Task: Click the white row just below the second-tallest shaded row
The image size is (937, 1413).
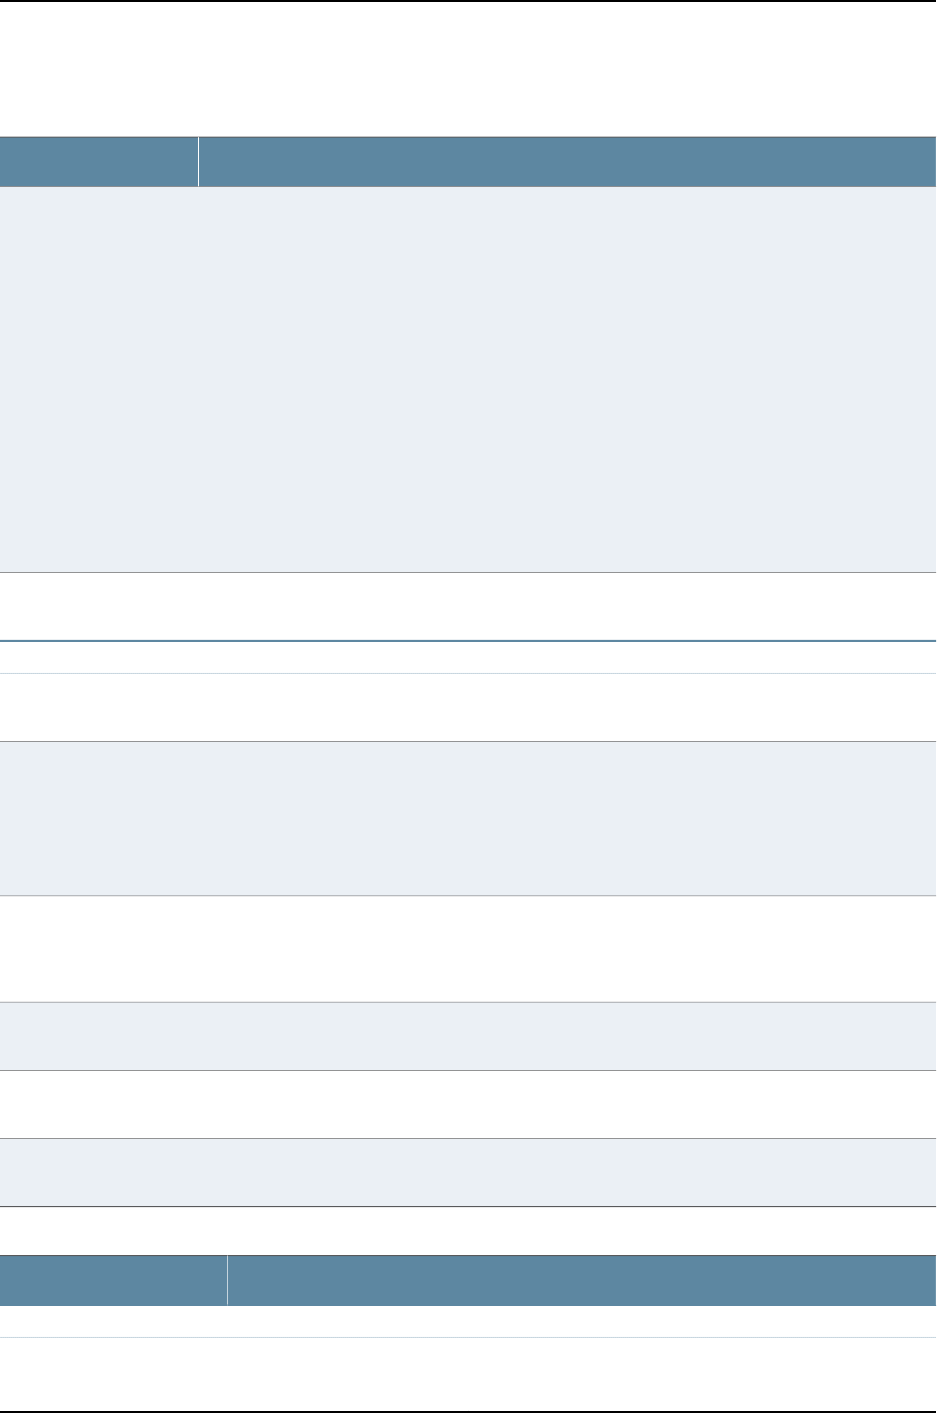Action: coord(468,948)
